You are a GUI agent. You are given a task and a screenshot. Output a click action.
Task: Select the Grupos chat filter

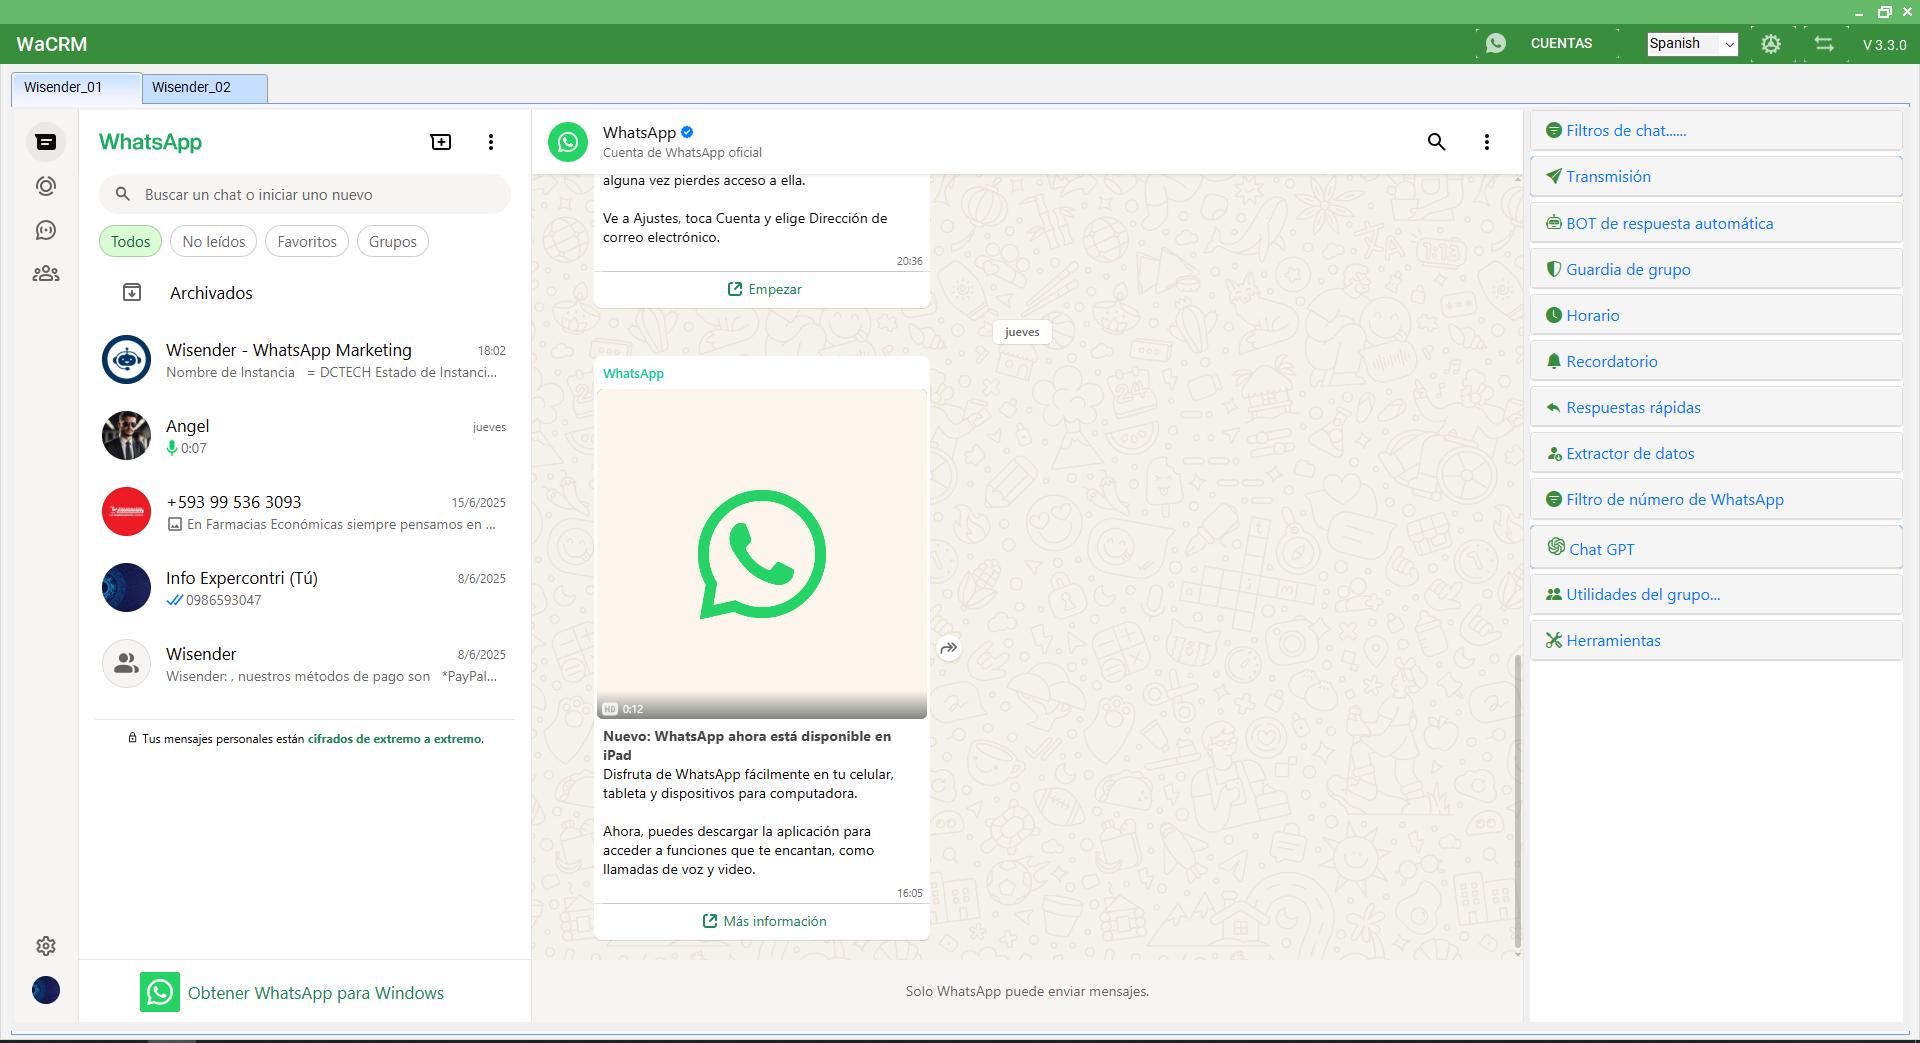point(393,241)
